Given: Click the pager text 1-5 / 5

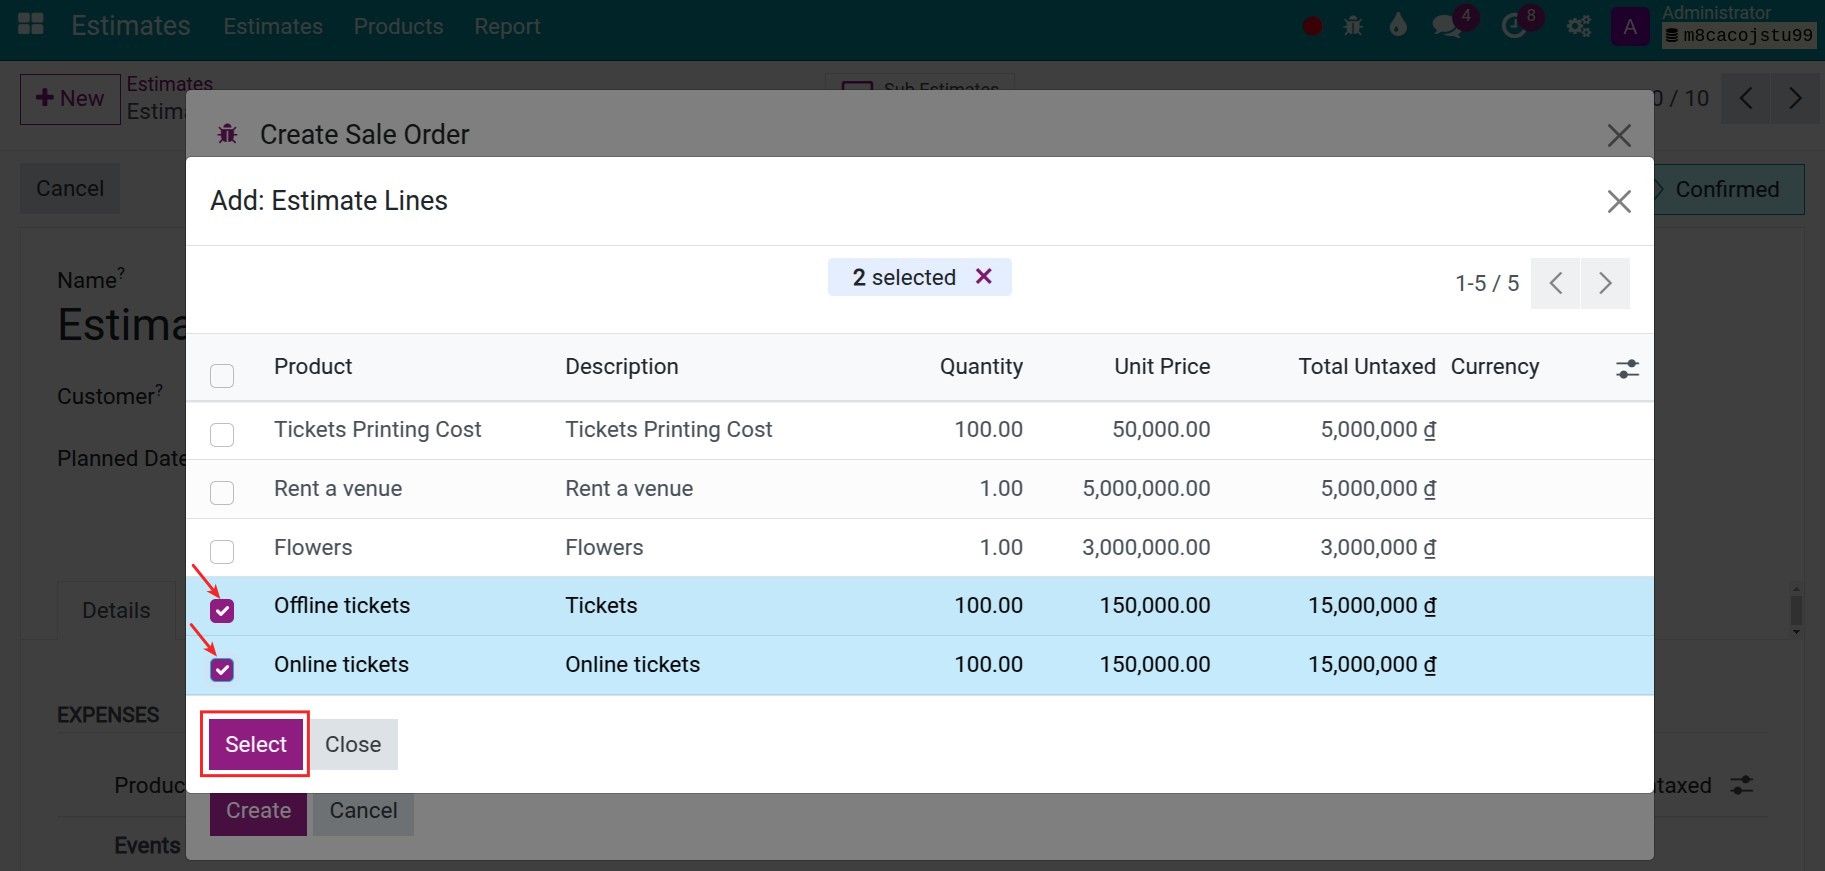Looking at the screenshot, I should 1487,283.
